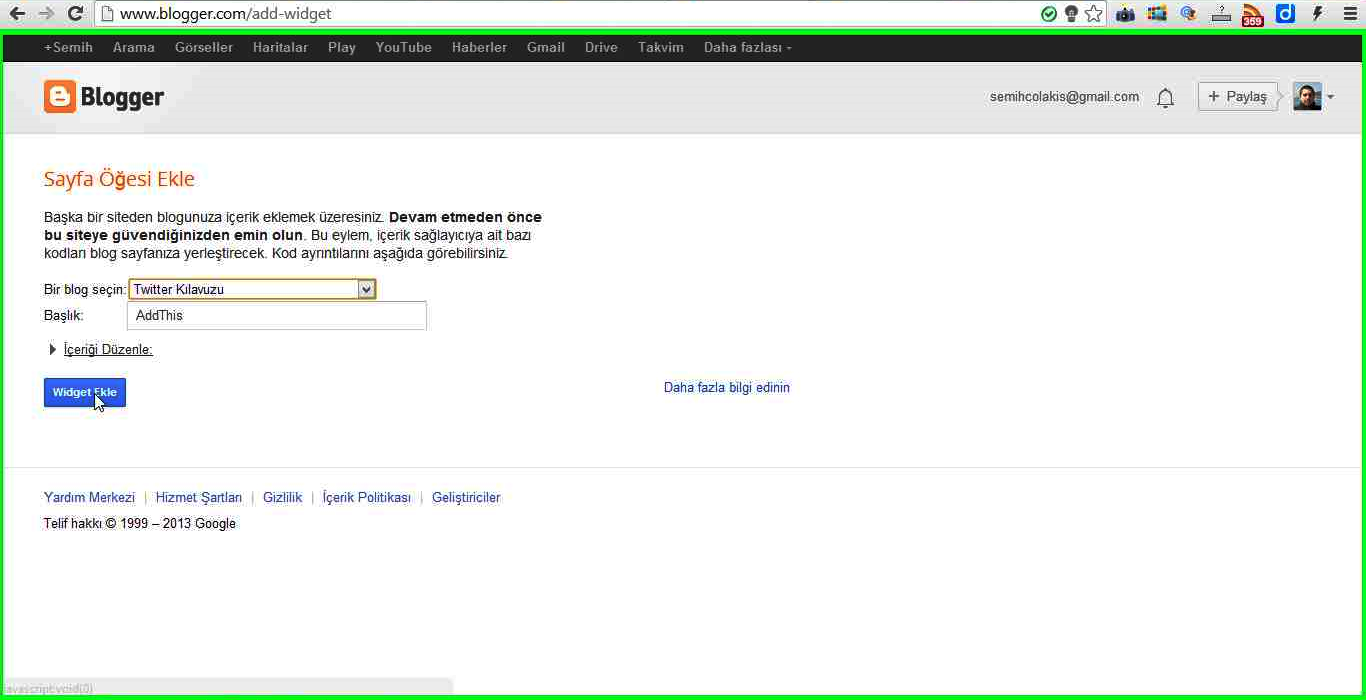
Task: Open the 'Gizlilik' link
Action: click(283, 498)
